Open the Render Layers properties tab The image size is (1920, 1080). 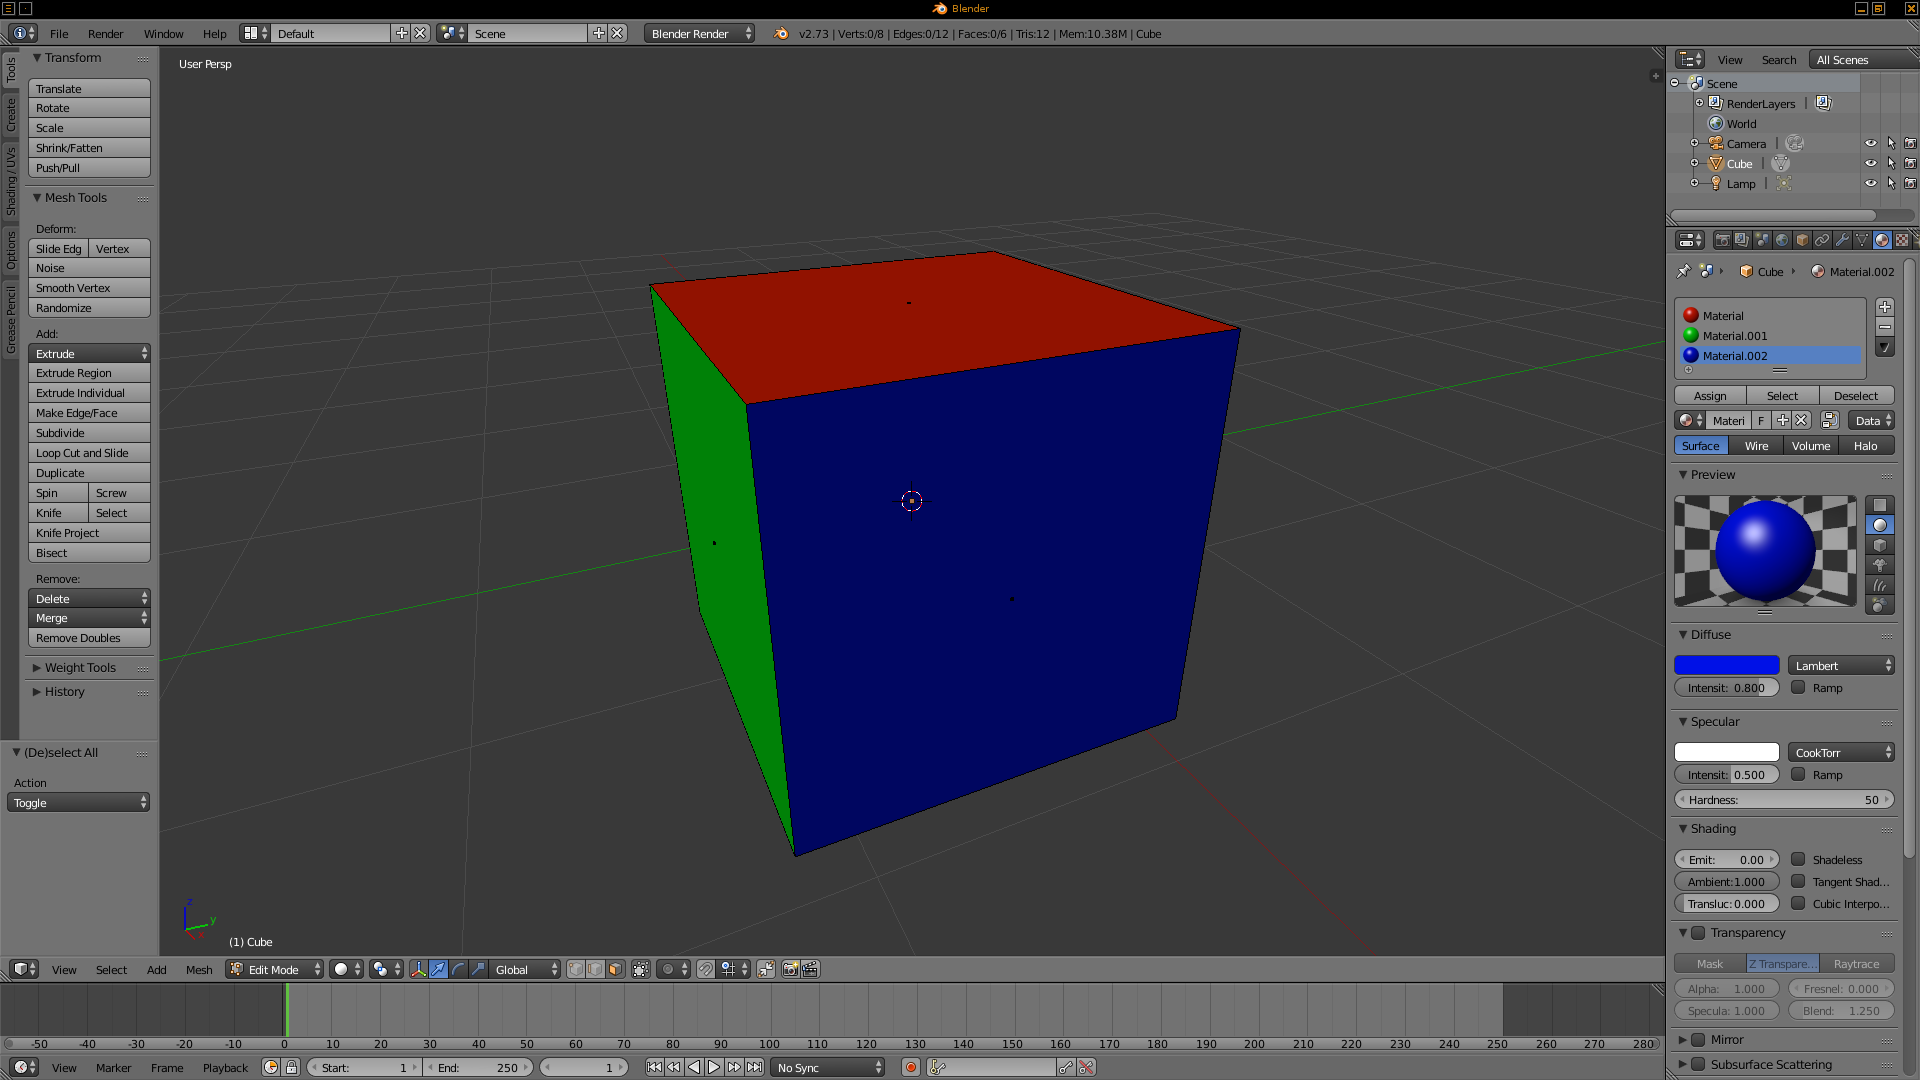click(1742, 240)
